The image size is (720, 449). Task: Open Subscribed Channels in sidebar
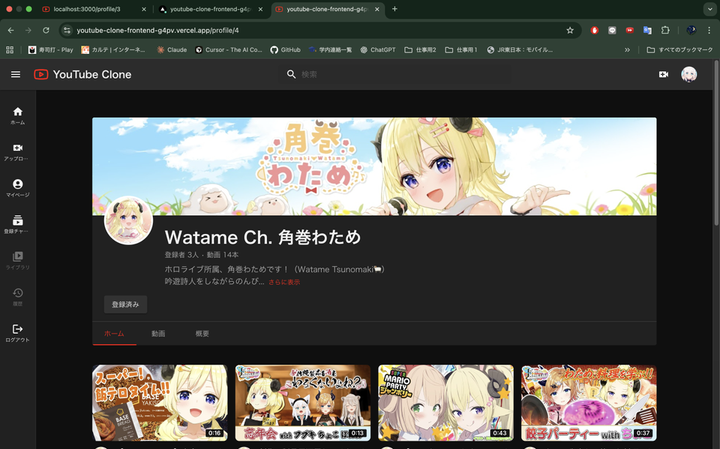pyautogui.click(x=17, y=224)
